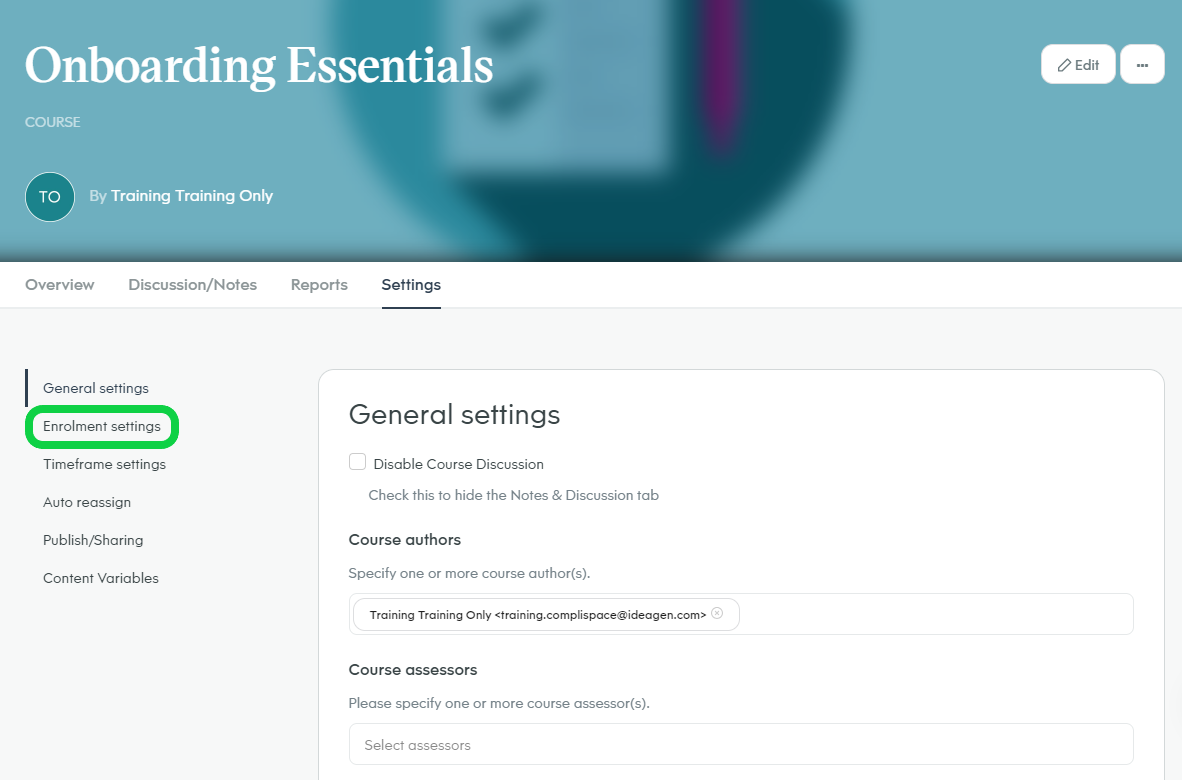Select the Settings tab
Viewport: 1182px width, 780px height.
411,285
